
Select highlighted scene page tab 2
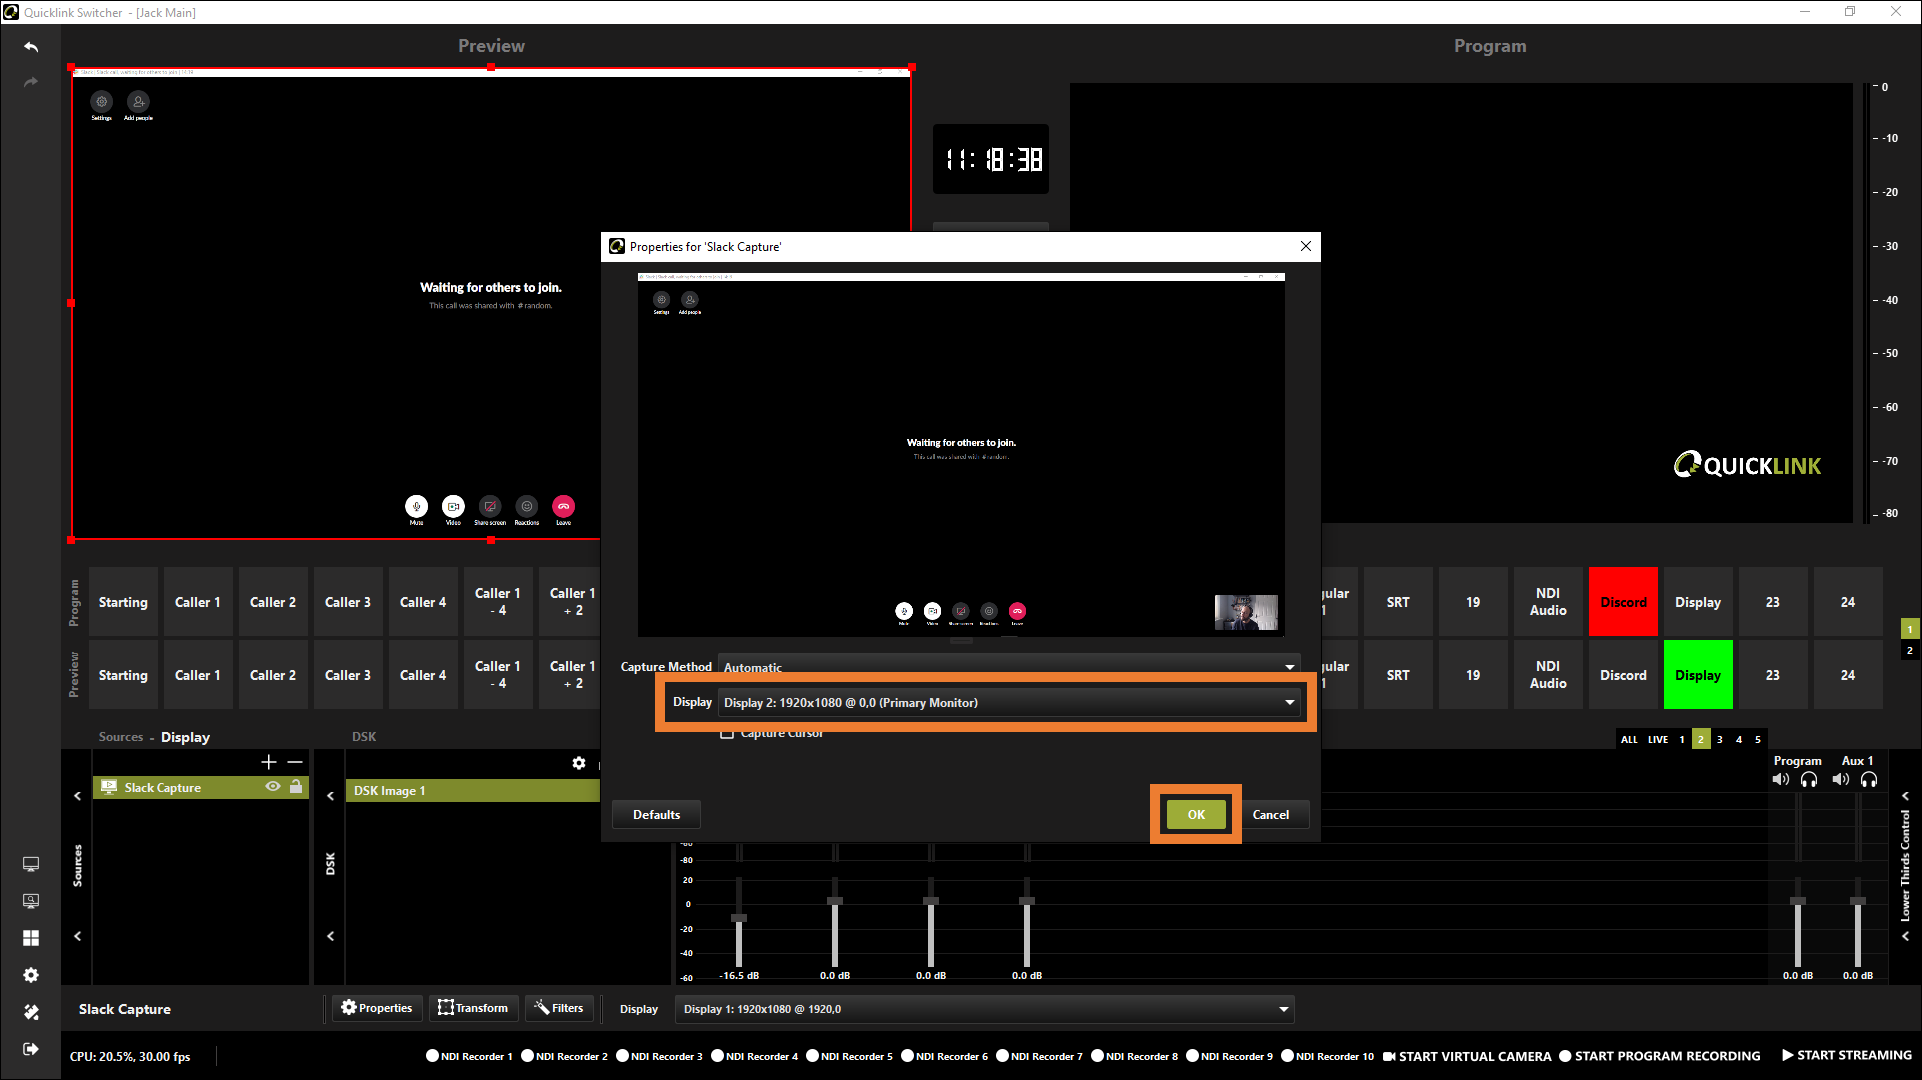(1701, 739)
